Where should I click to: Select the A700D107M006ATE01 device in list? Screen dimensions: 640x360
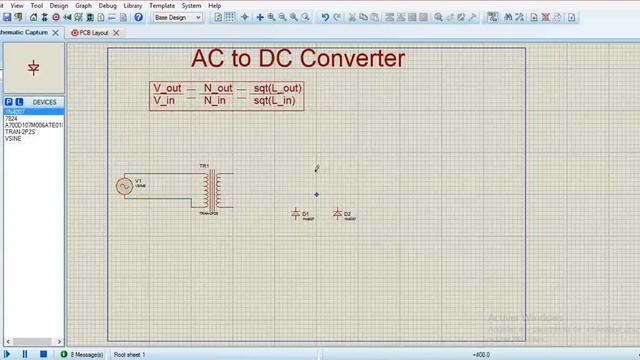pos(34,125)
